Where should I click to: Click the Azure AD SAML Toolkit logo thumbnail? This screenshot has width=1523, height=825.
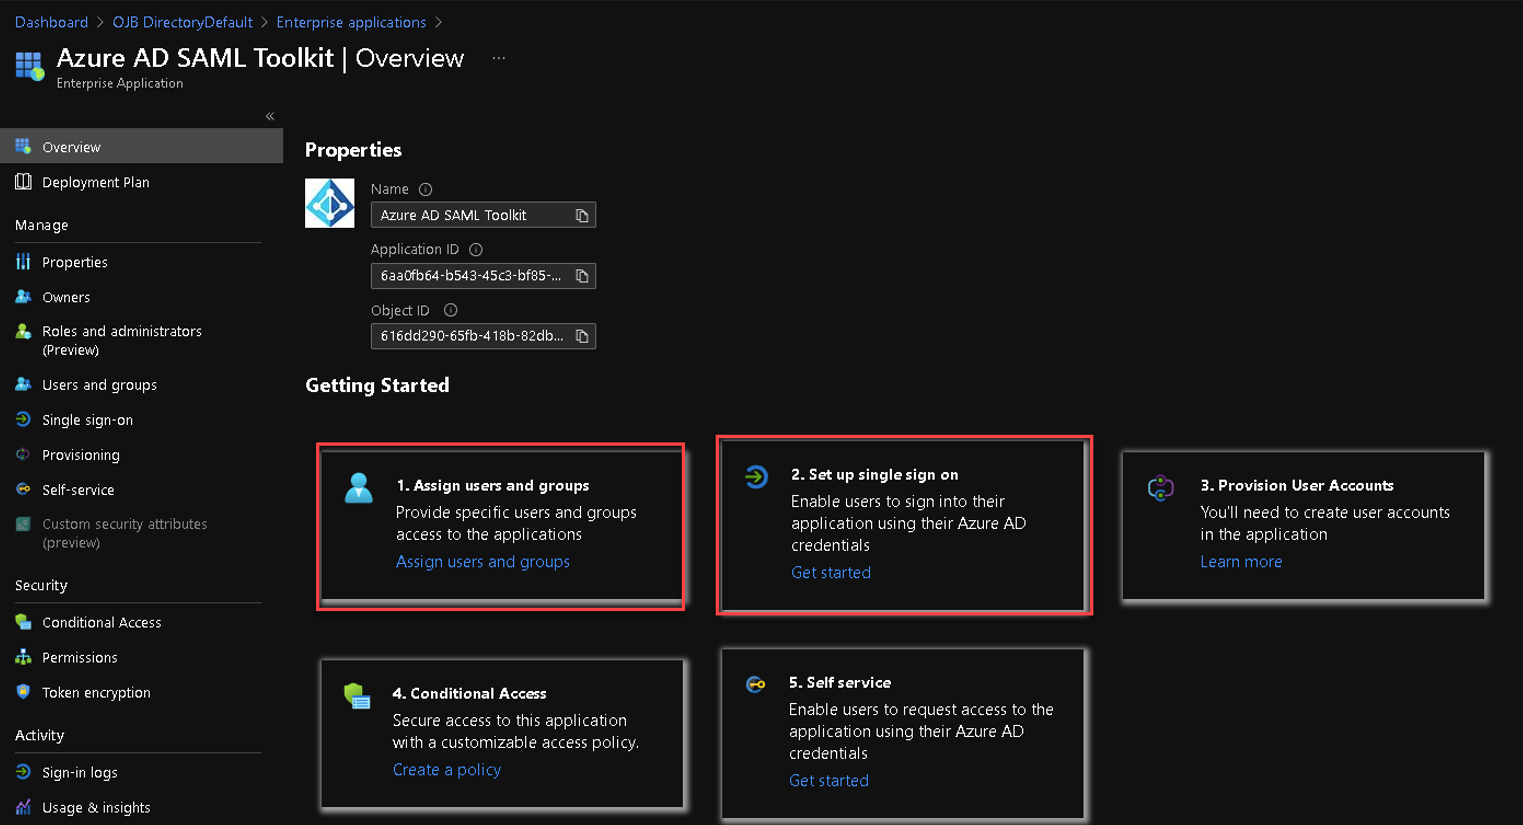click(x=330, y=203)
